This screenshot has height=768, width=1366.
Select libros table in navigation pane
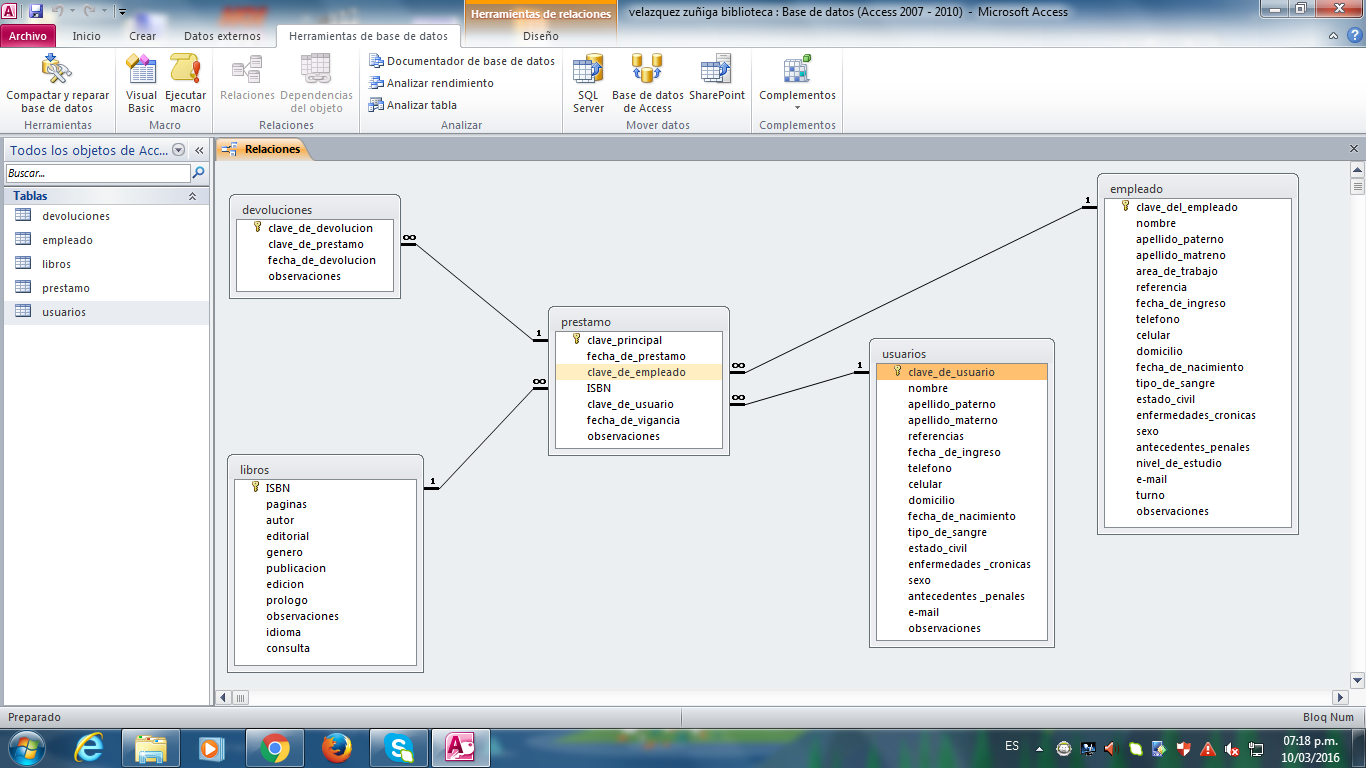coord(106,264)
